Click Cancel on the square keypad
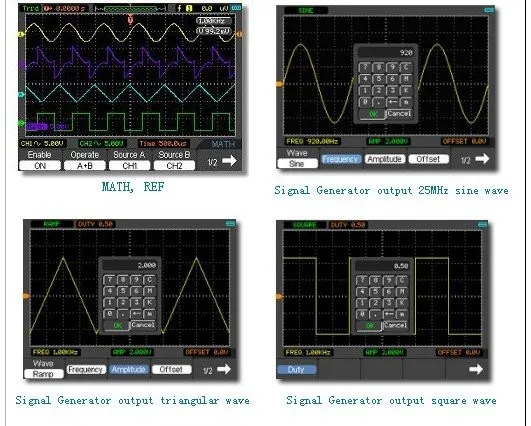Screen dimensions: 531x426 (x=396, y=325)
